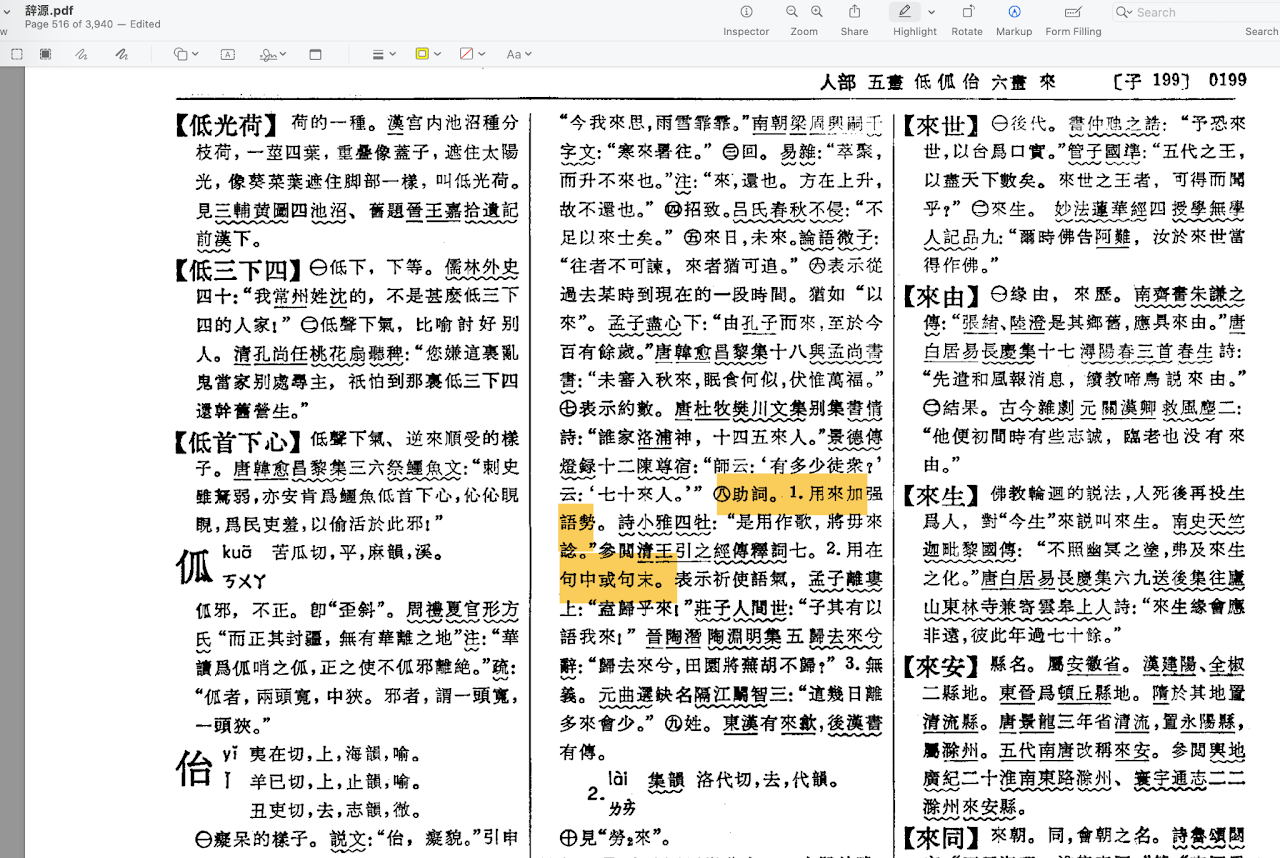This screenshot has width=1280, height=858.
Task: Click the zoom out magnifier
Action: [792, 12]
